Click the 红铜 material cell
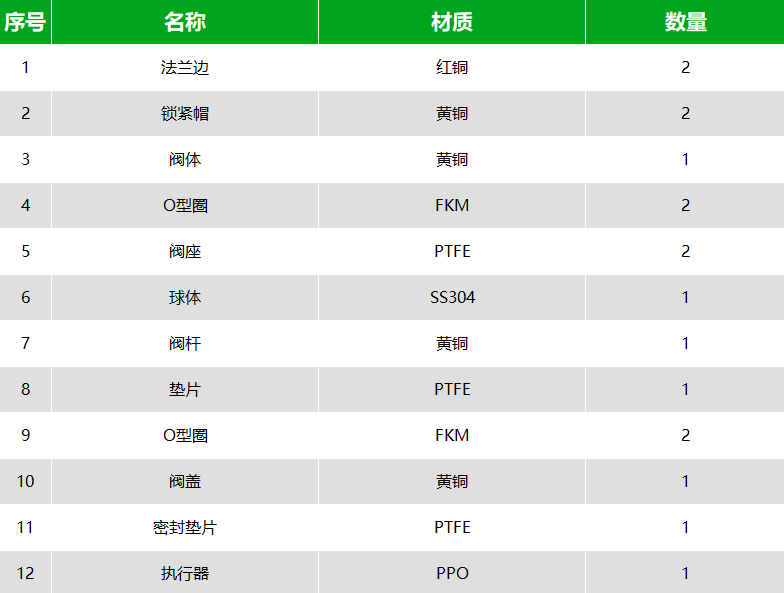This screenshot has height=593, width=784. click(x=452, y=68)
